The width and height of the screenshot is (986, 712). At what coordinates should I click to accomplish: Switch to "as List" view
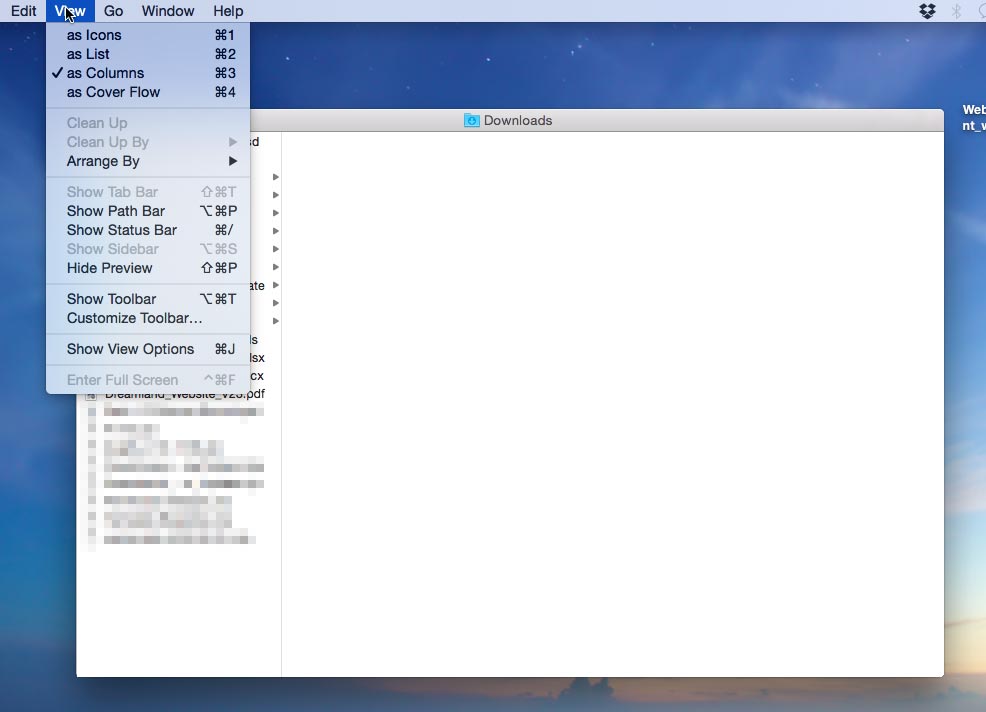[x=88, y=54]
